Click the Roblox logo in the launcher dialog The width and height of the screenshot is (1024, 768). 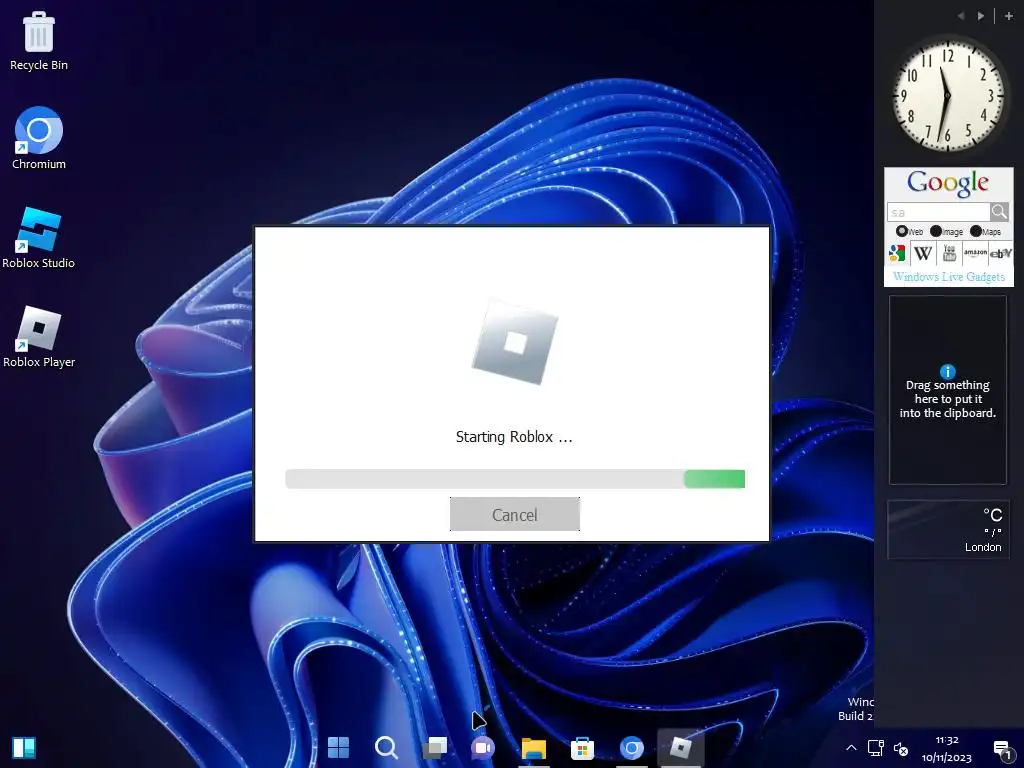point(515,342)
